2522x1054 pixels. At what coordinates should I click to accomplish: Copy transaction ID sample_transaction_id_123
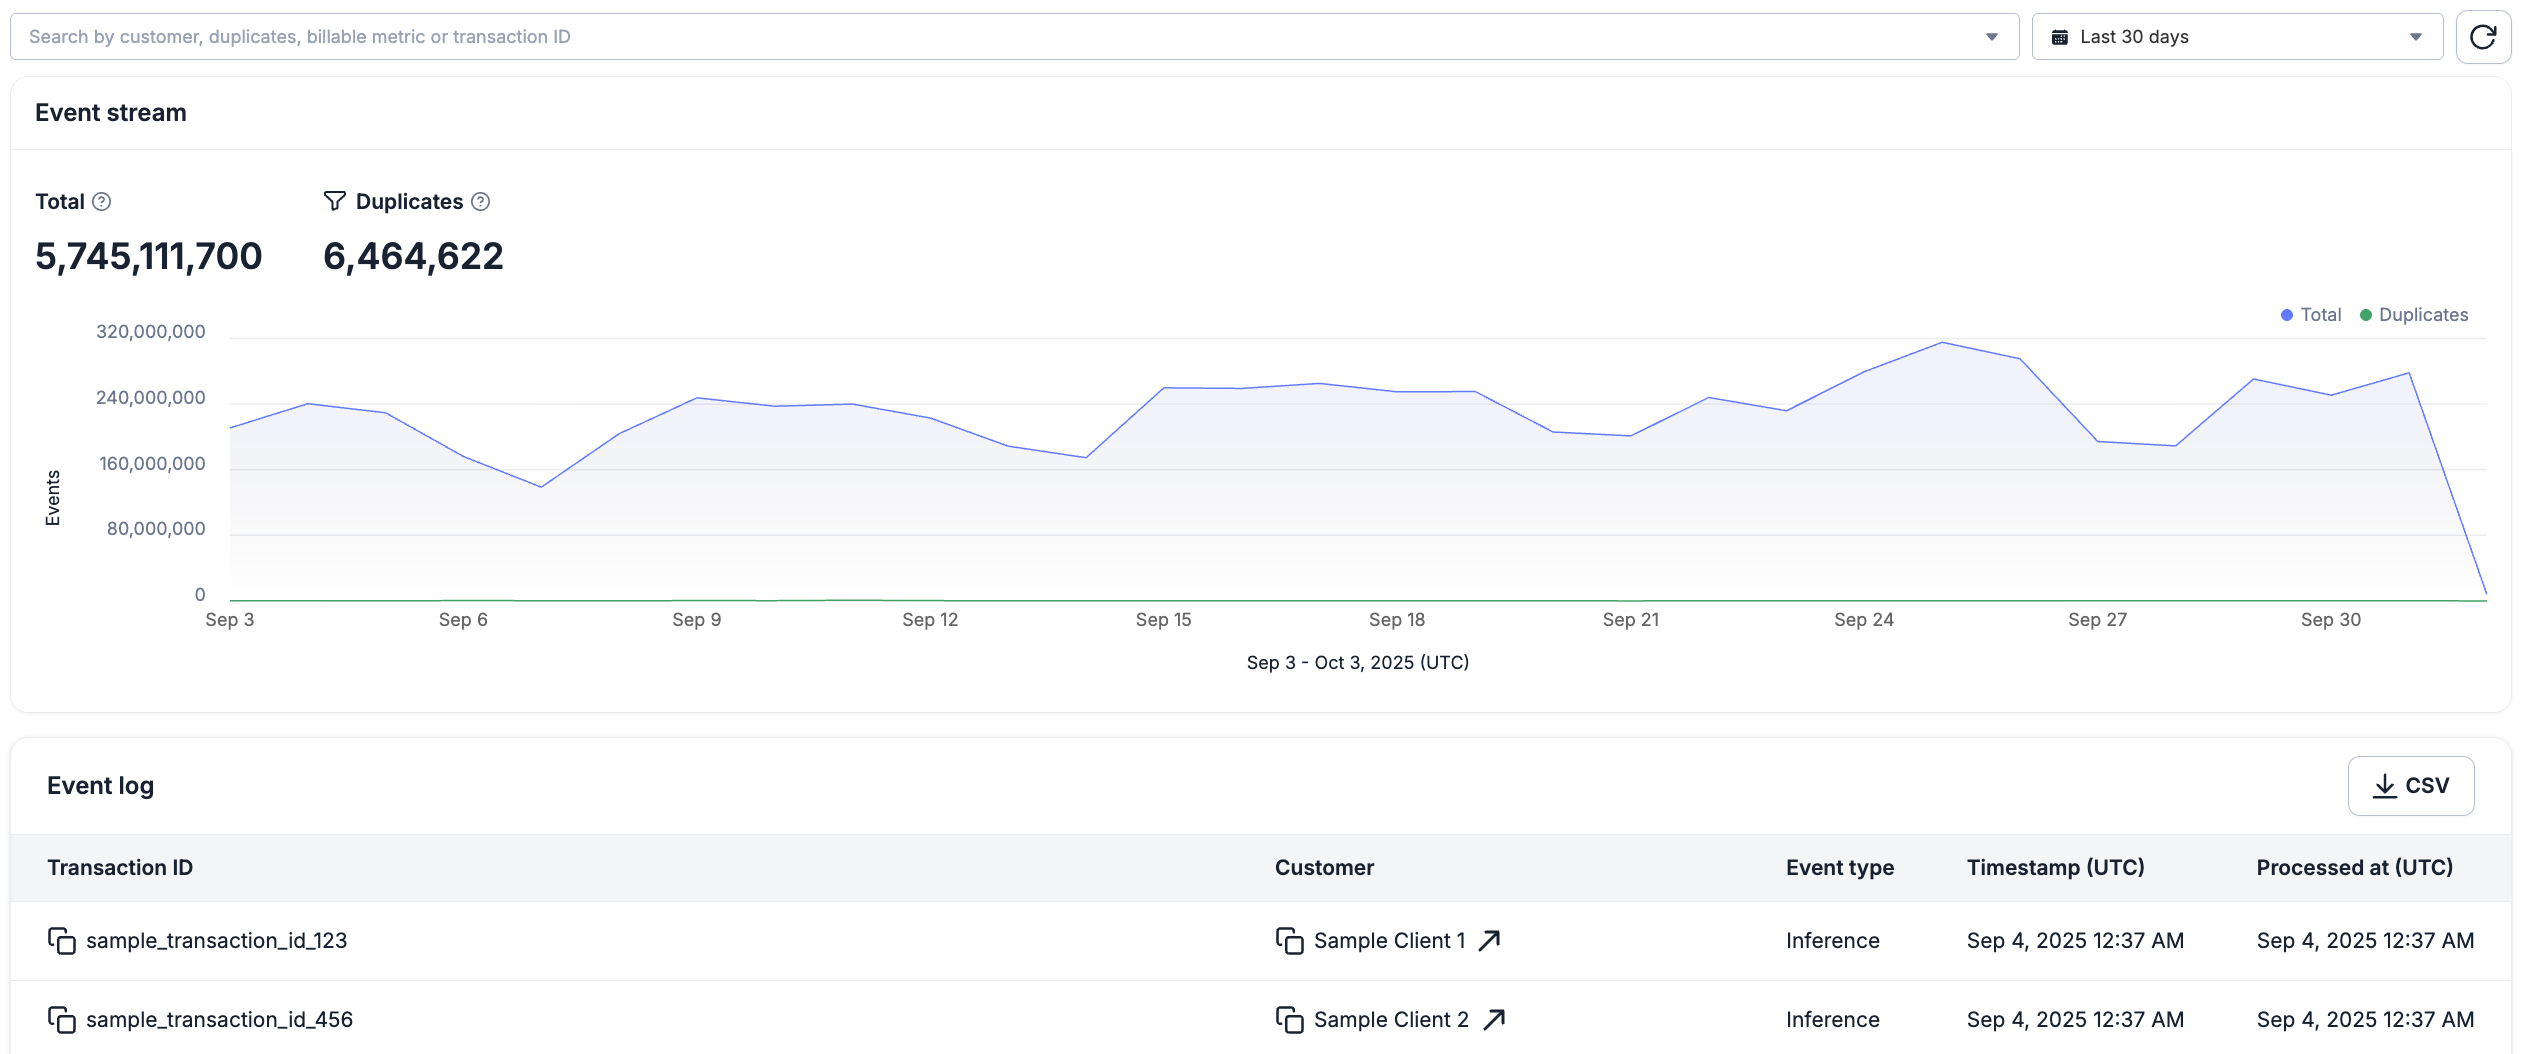click(62, 941)
